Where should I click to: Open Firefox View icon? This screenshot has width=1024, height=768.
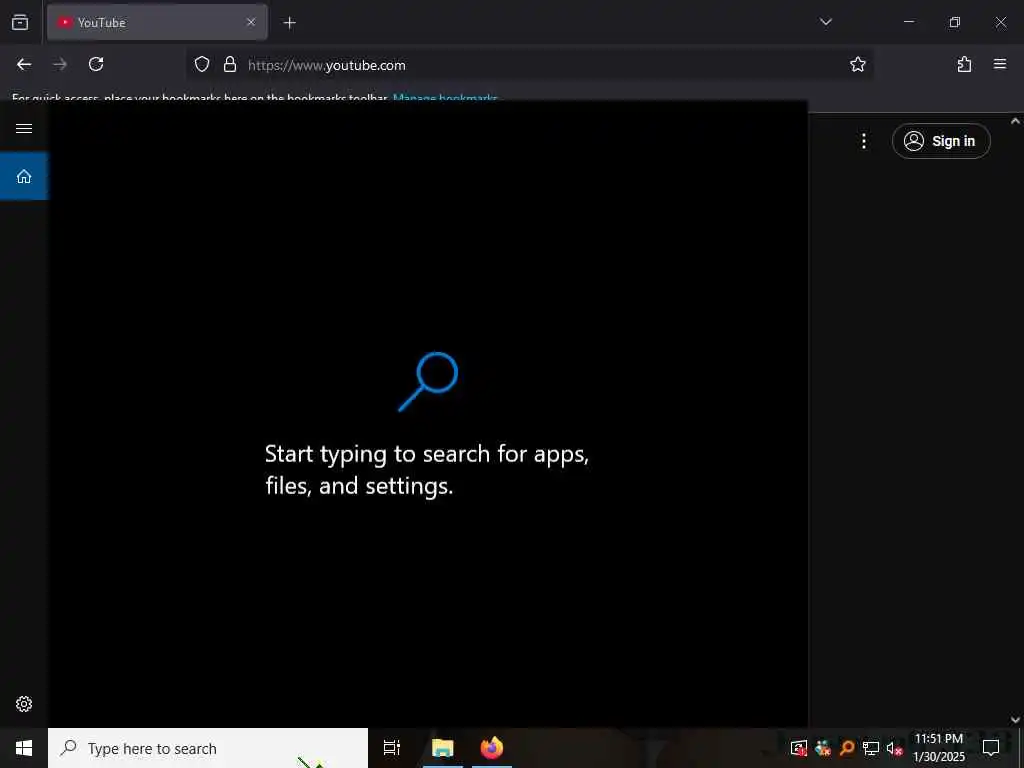20,22
